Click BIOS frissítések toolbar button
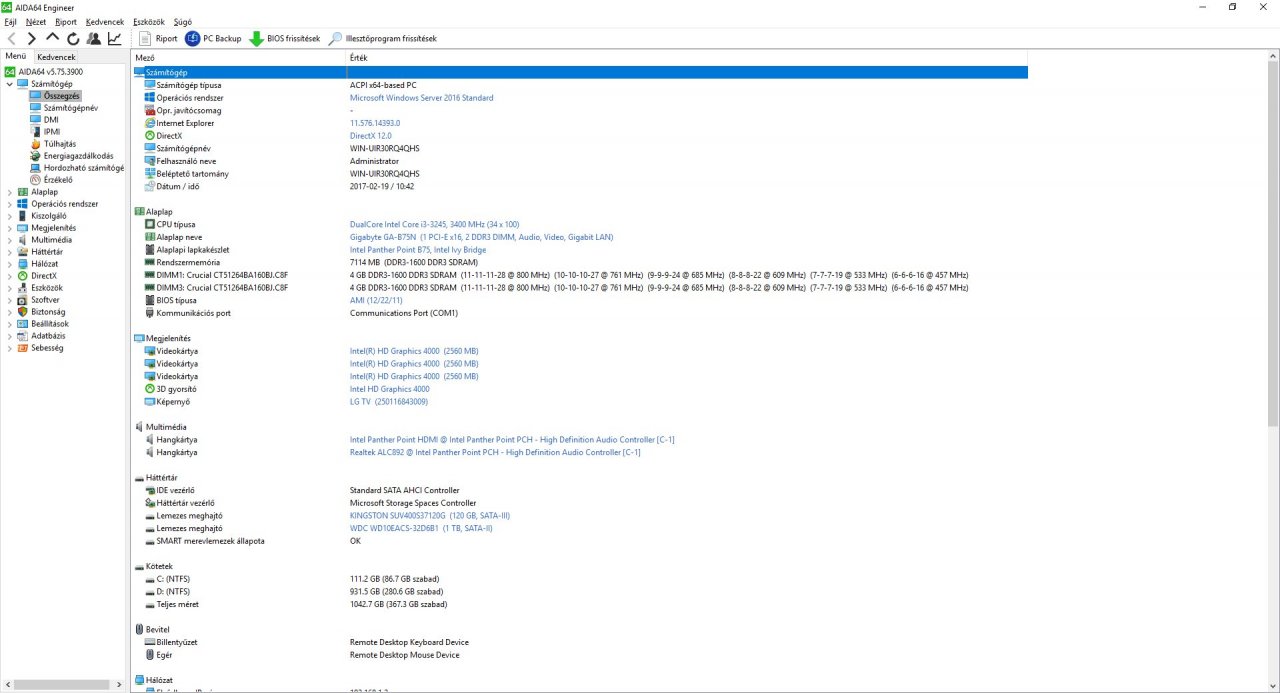This screenshot has height=693, width=1280. tap(285, 38)
